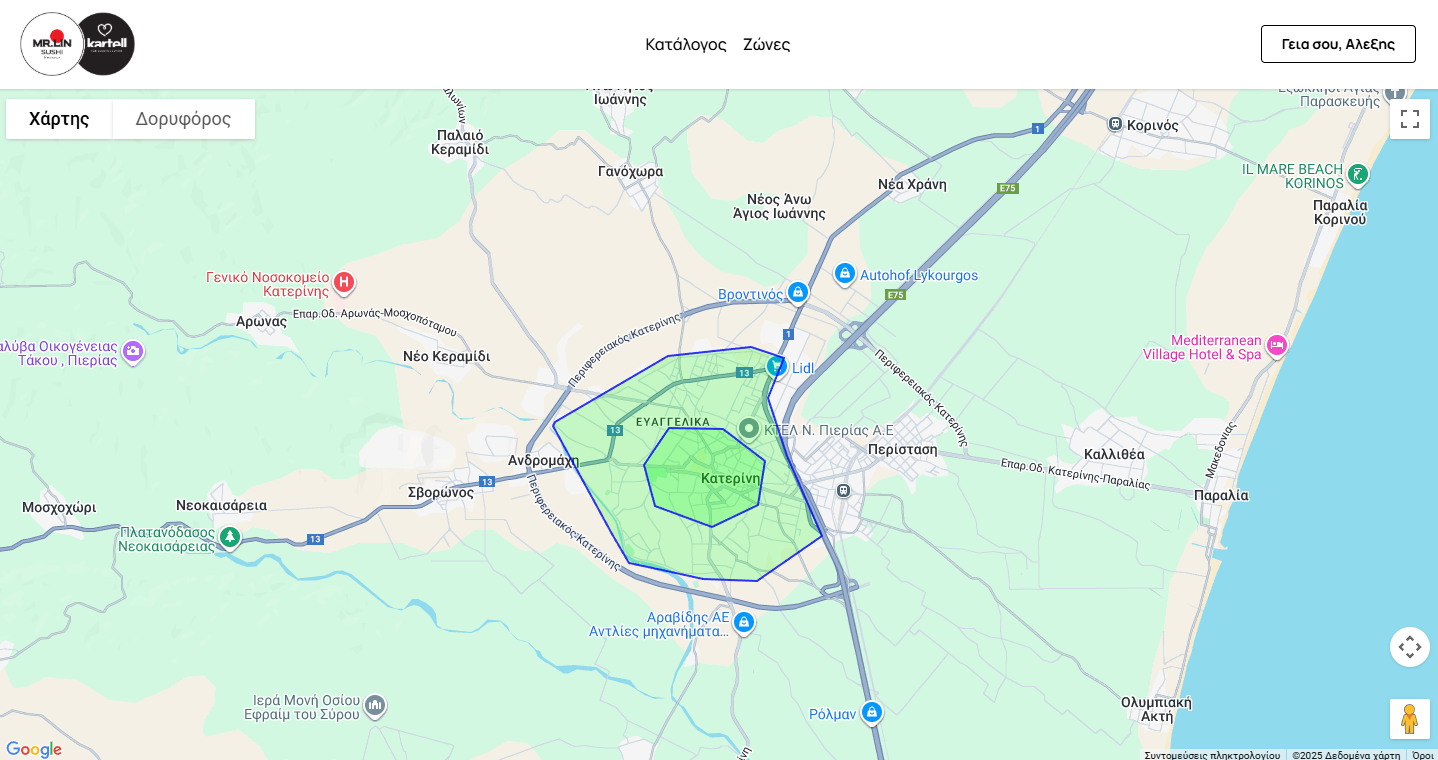1438x760 pixels.
Task: Click the Γεια σου, Αλεξης button
Action: (x=1337, y=44)
